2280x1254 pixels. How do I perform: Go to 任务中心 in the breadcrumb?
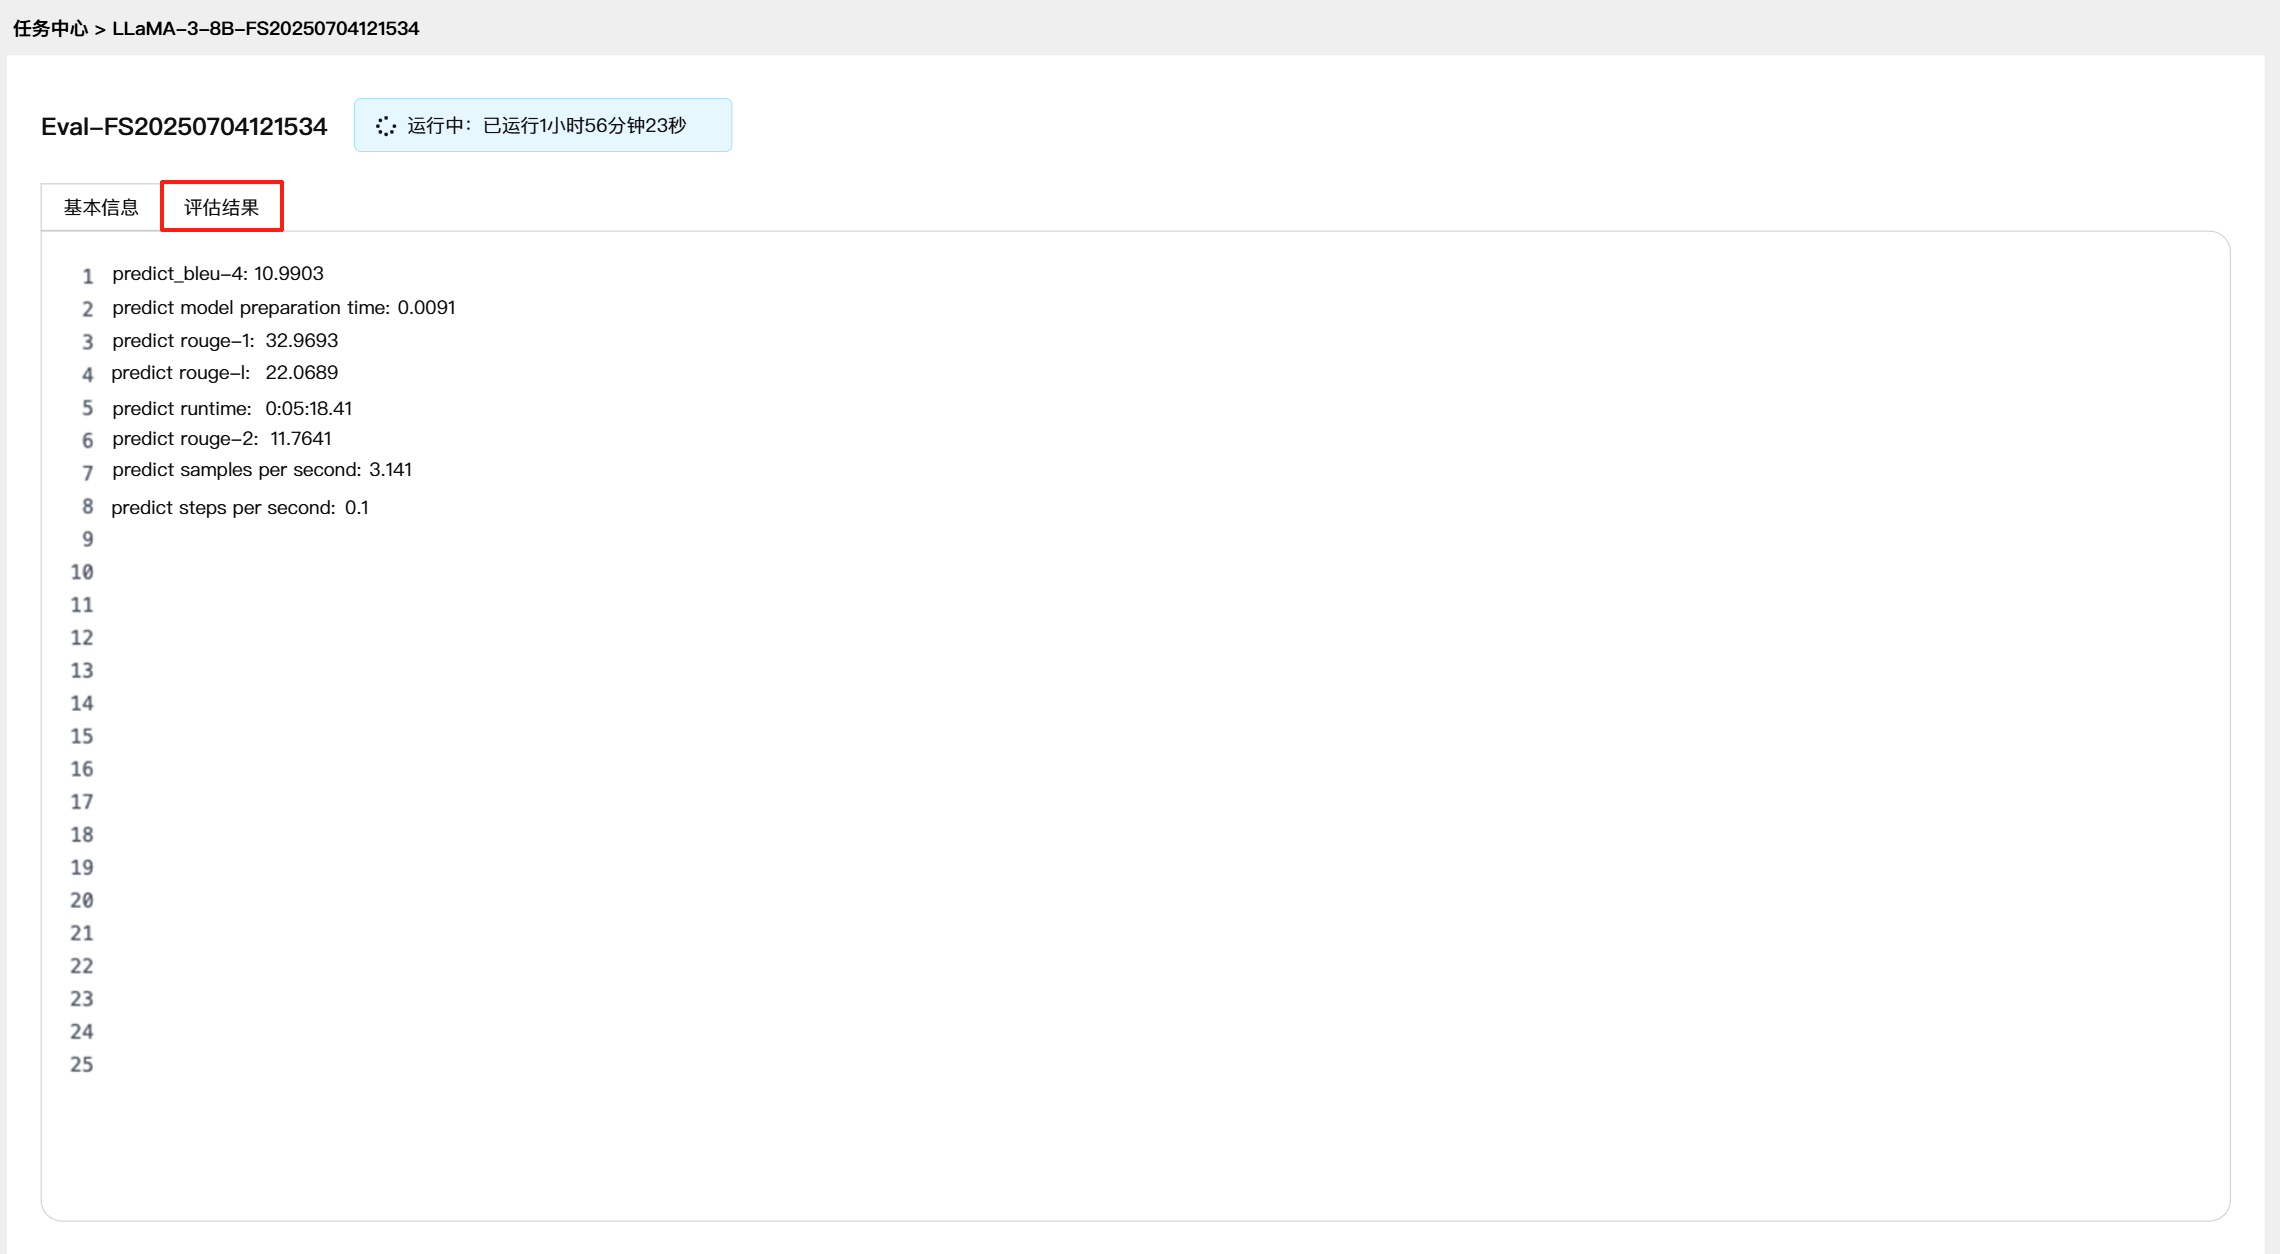pyautogui.click(x=50, y=28)
